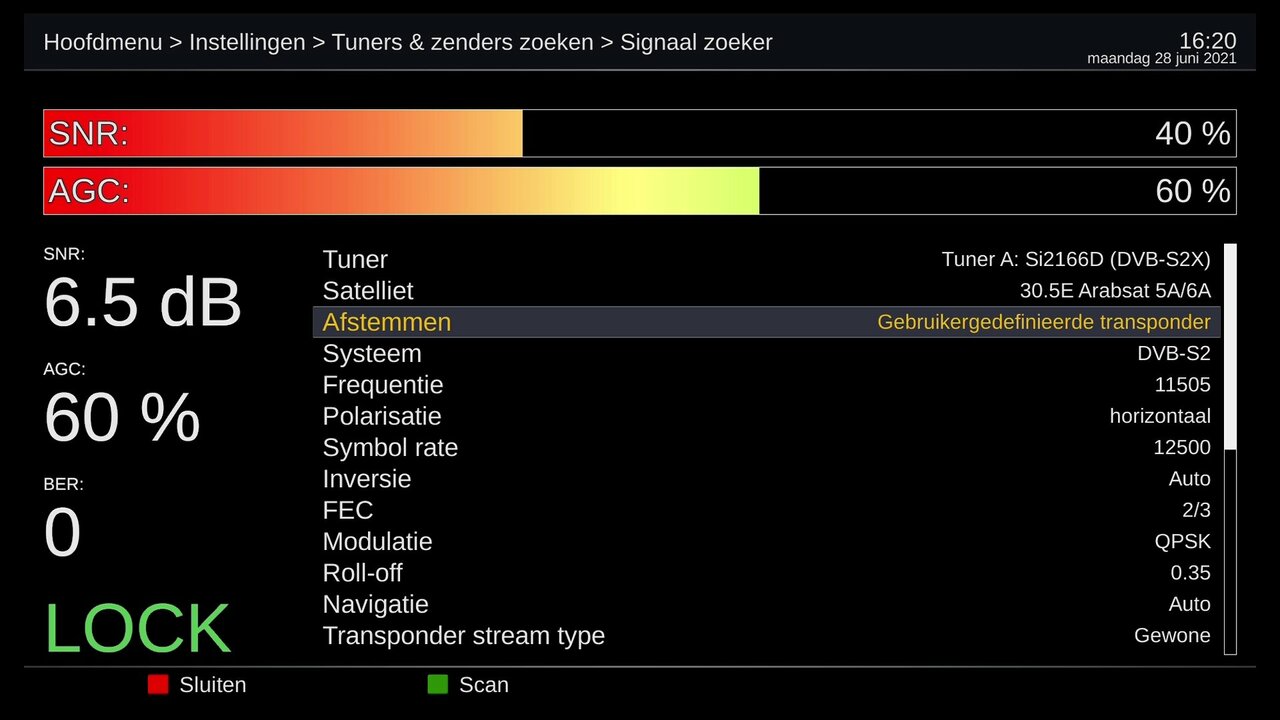The width and height of the screenshot is (1280, 720).
Task: Edit the Symbol rate 12500 field
Action: point(1181,447)
